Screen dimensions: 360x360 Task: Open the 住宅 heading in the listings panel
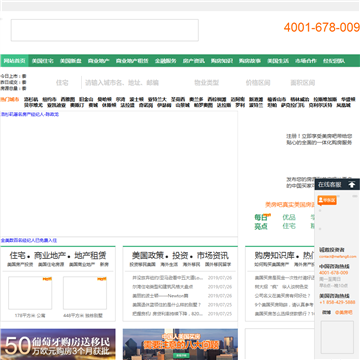pyautogui.click(x=16, y=256)
